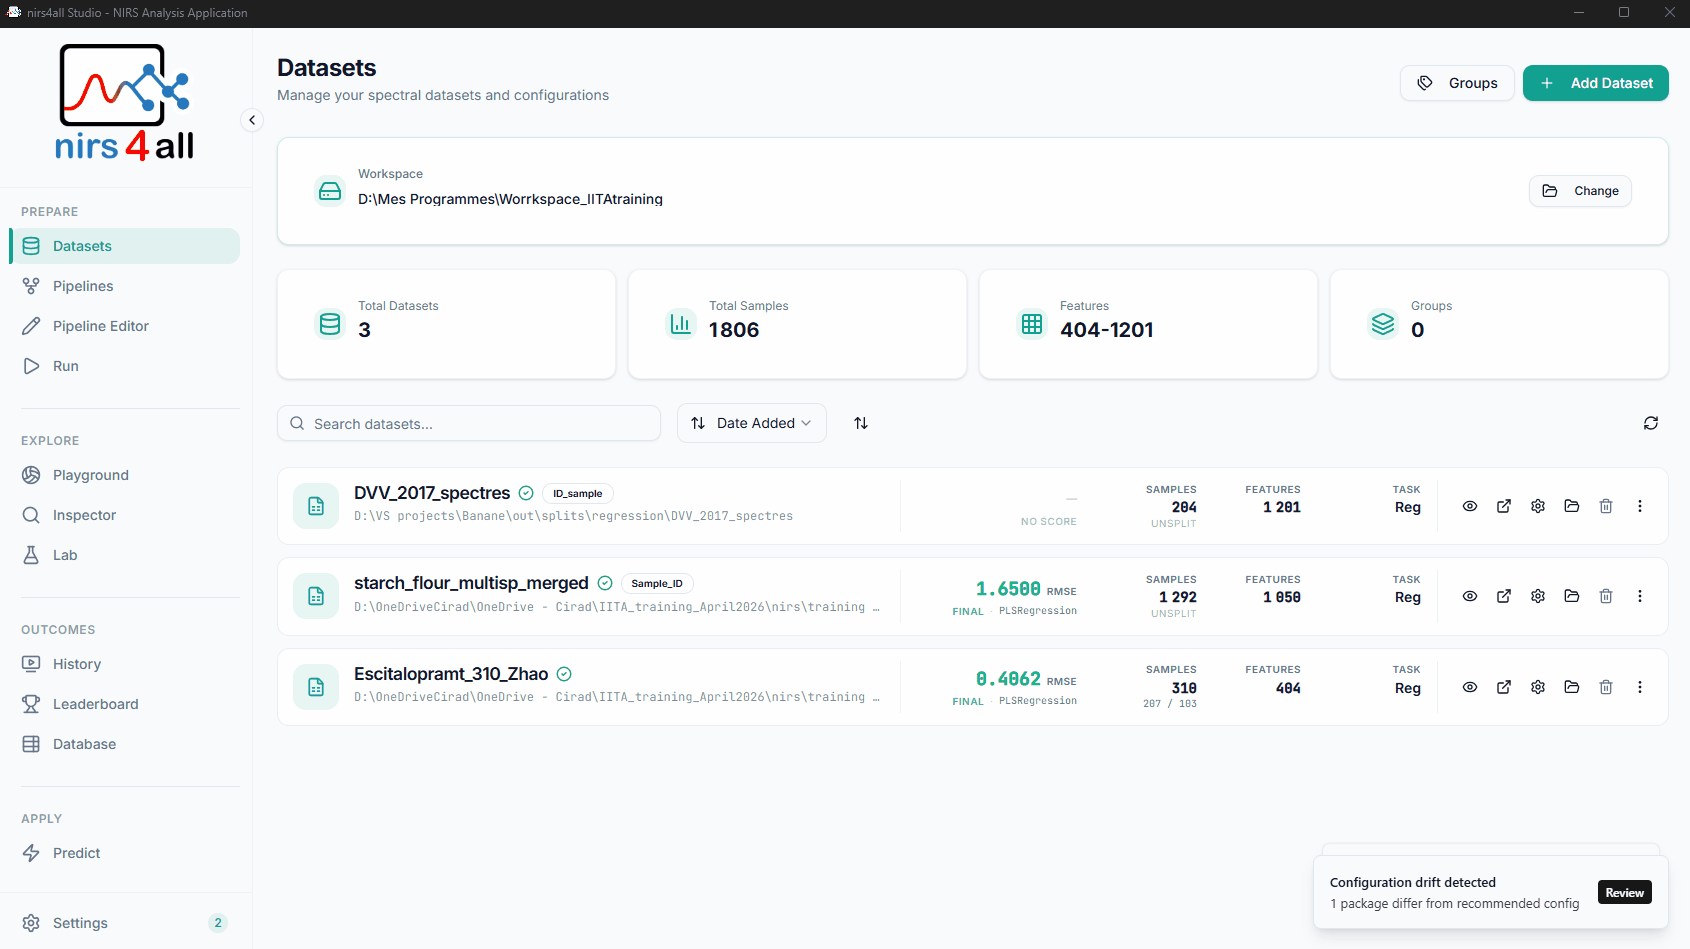Collapse the sidebar with the chevron button
The height and width of the screenshot is (949, 1690).
tap(252, 120)
